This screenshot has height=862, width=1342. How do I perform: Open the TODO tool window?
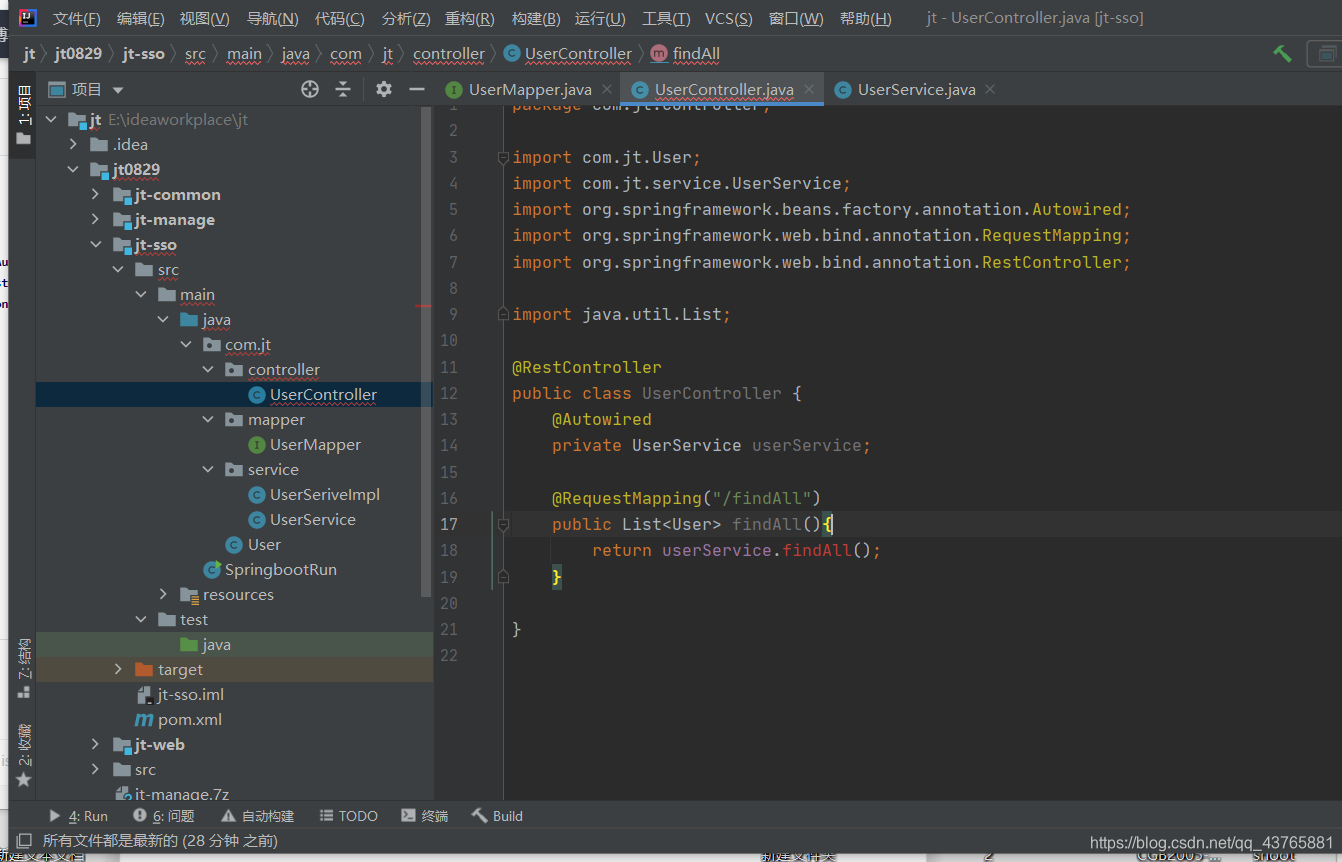[x=348, y=816]
